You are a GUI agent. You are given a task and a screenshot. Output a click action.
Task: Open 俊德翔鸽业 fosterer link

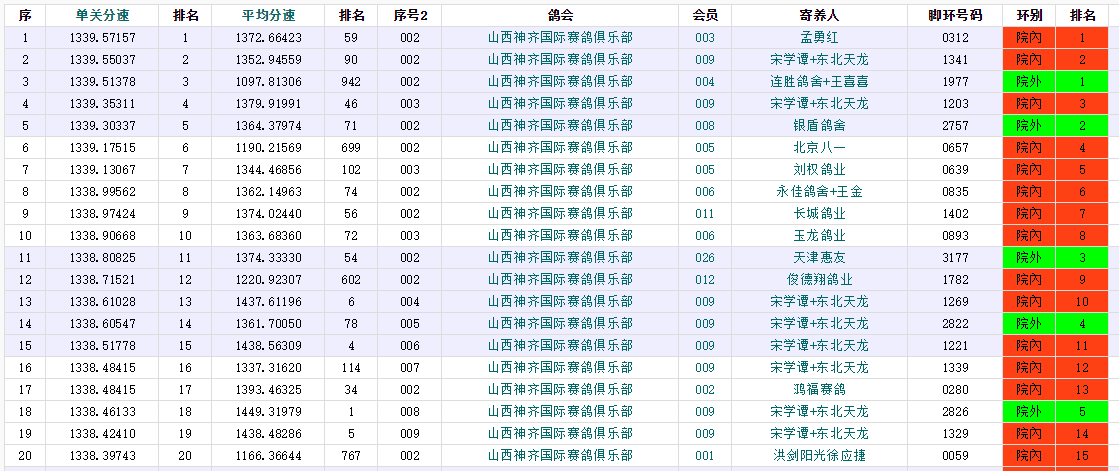[819, 280]
